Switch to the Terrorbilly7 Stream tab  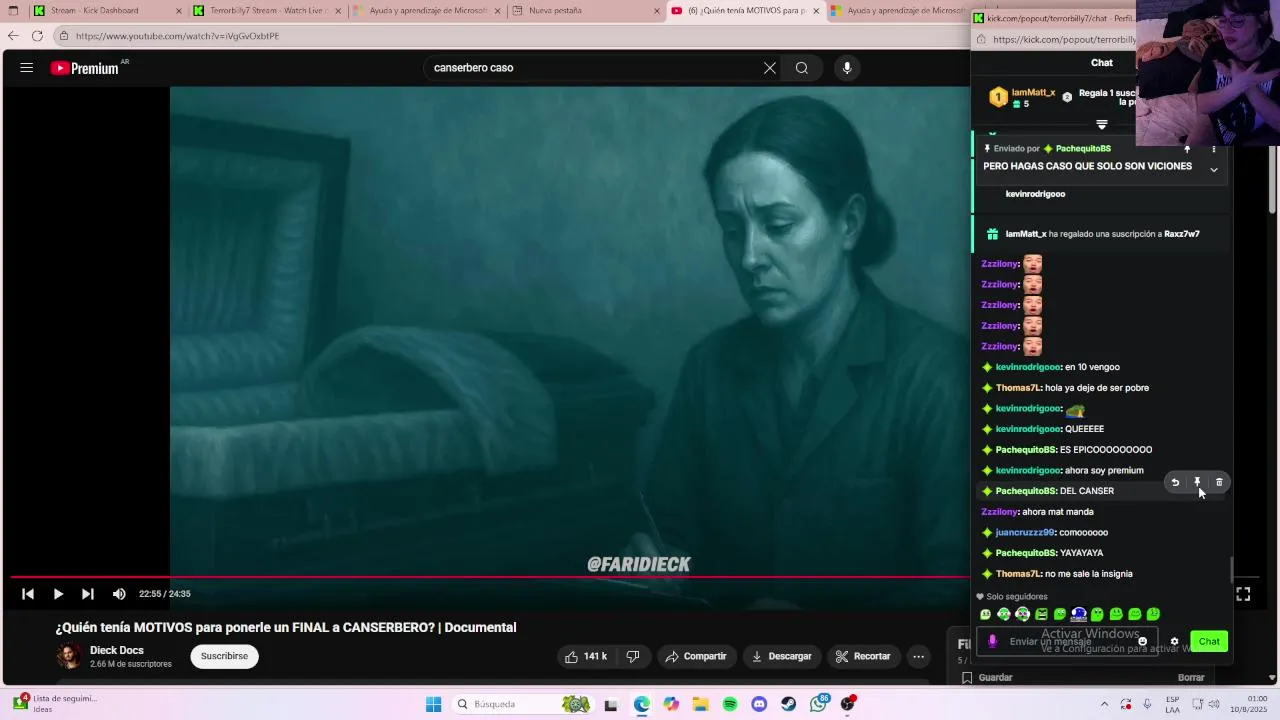267,11
